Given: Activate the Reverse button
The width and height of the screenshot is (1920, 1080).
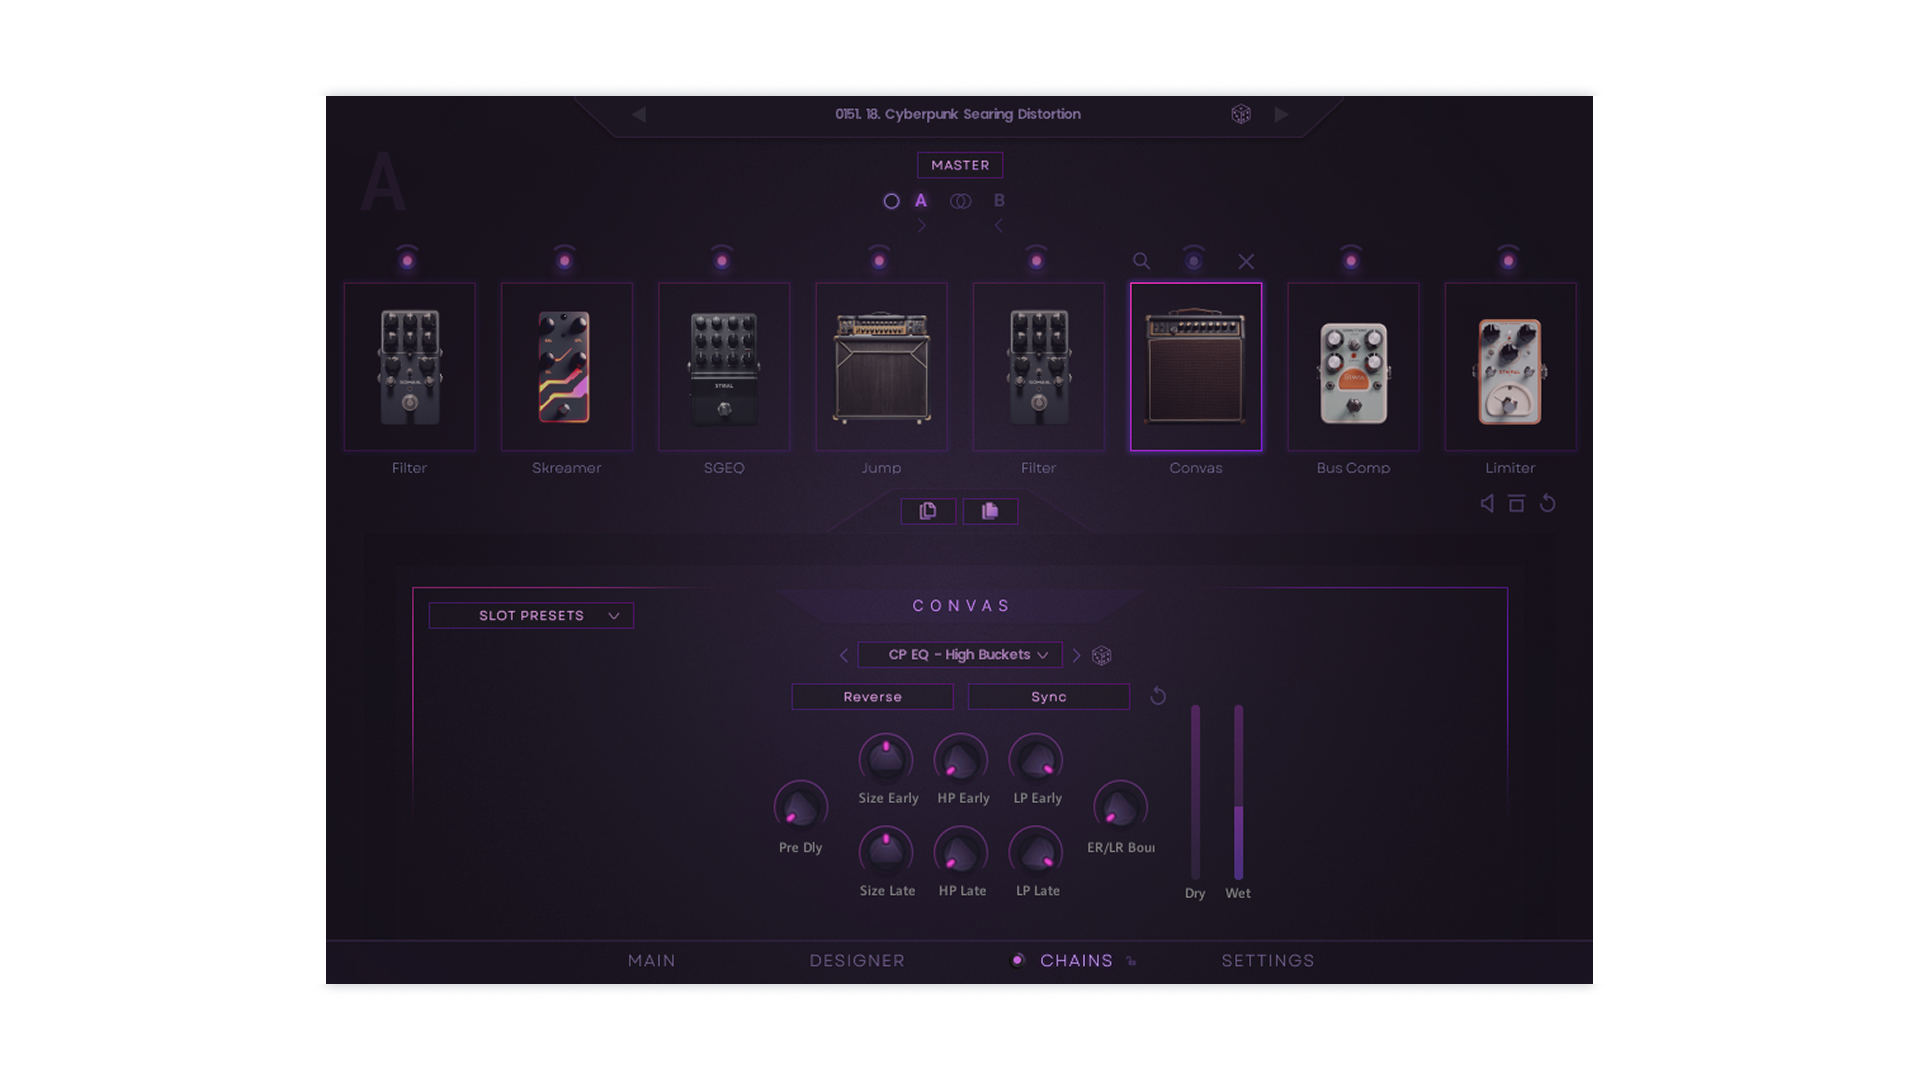Looking at the screenshot, I should pyautogui.click(x=872, y=696).
